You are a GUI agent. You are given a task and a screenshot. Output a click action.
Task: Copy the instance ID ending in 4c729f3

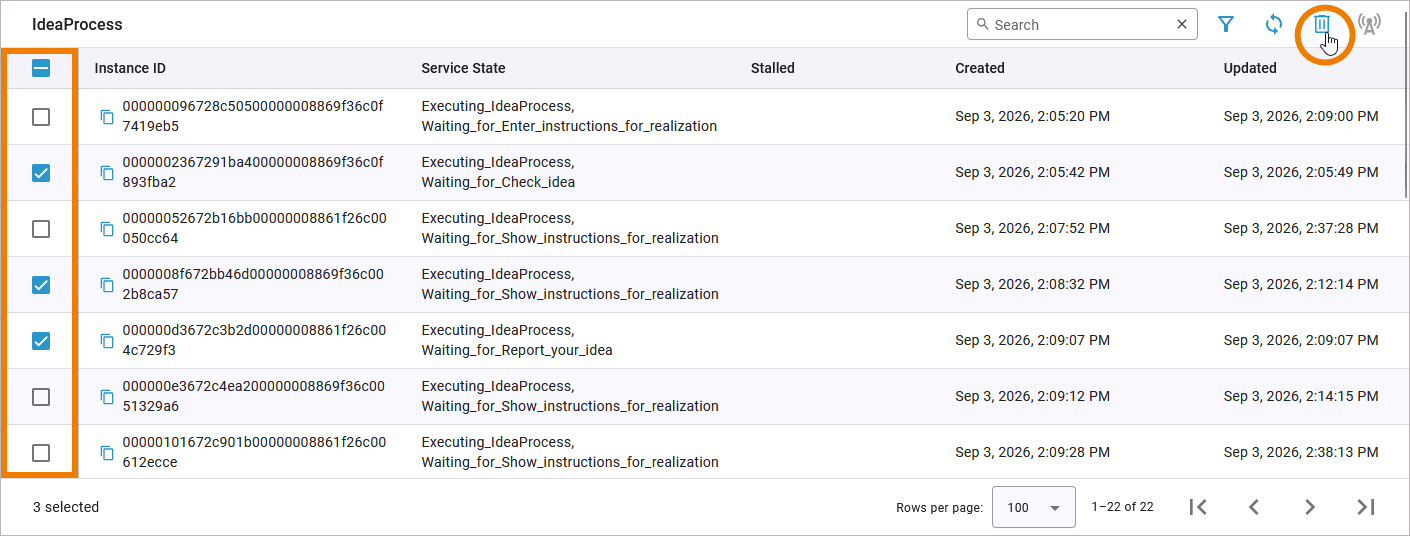(107, 341)
